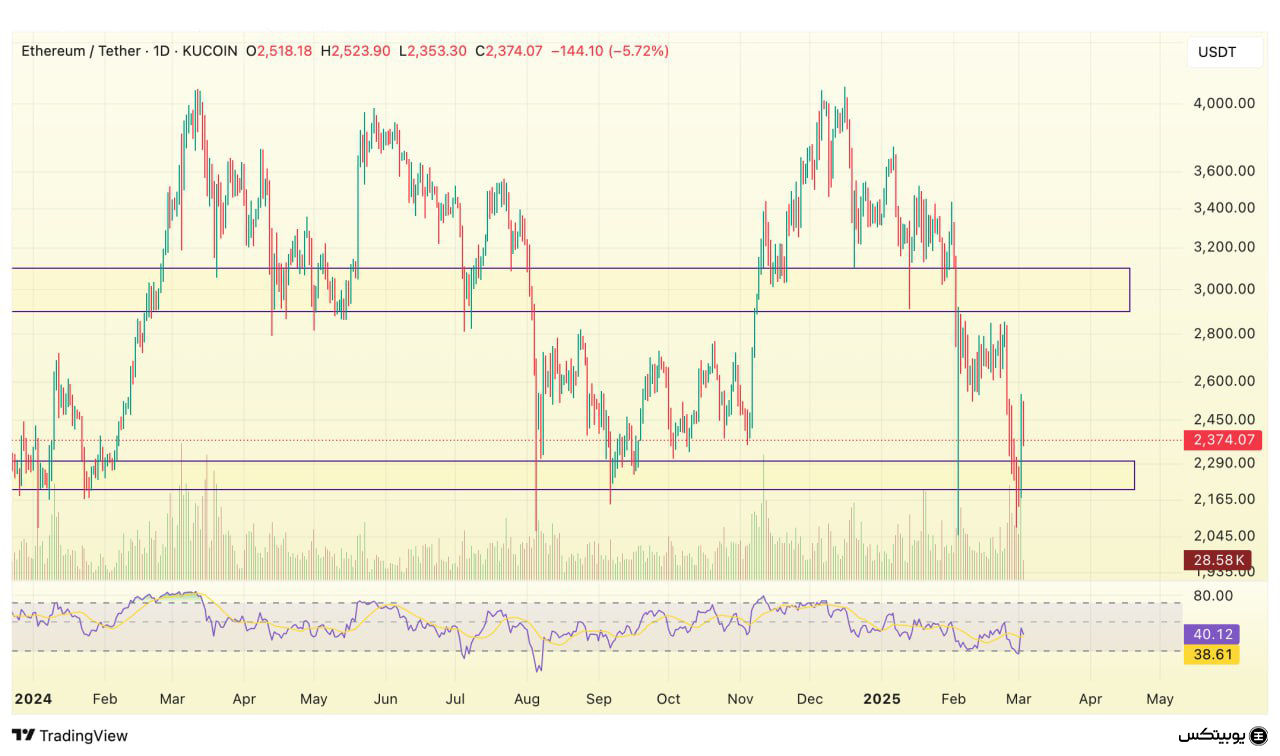1280x756 pixels.
Task: Click the TradingView logo icon
Action: point(23,736)
